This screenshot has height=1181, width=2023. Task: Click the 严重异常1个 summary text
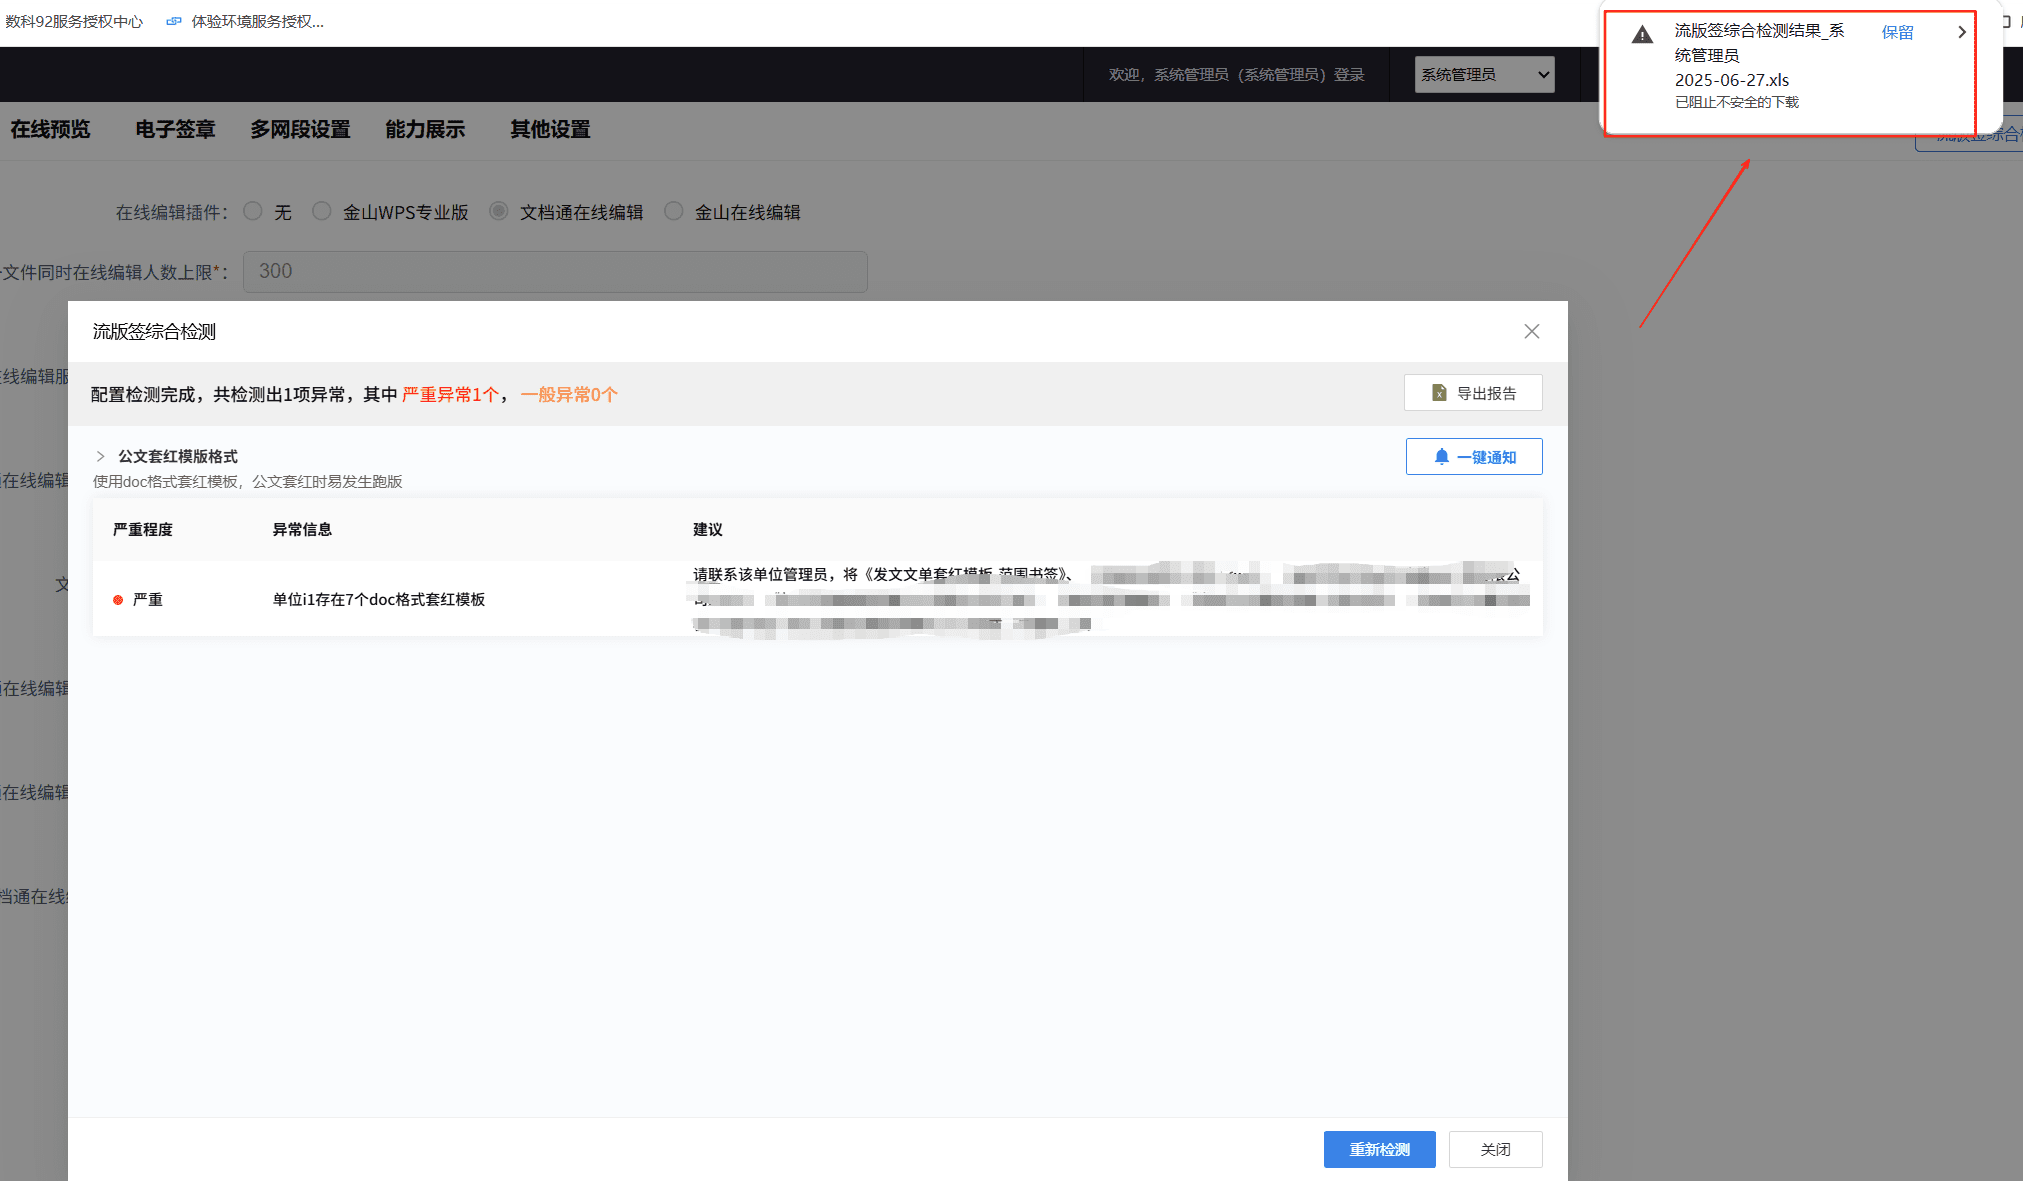click(x=450, y=394)
